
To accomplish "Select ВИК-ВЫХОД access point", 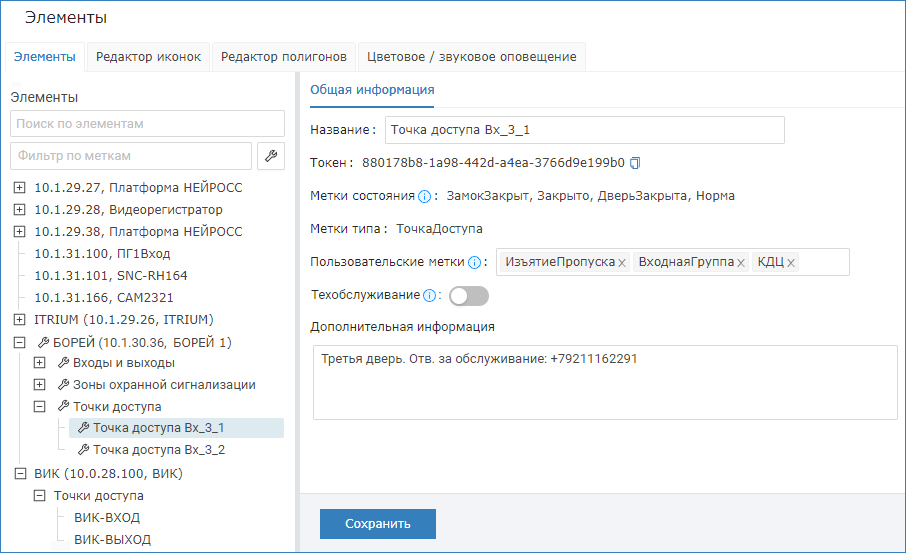I will (113, 540).
